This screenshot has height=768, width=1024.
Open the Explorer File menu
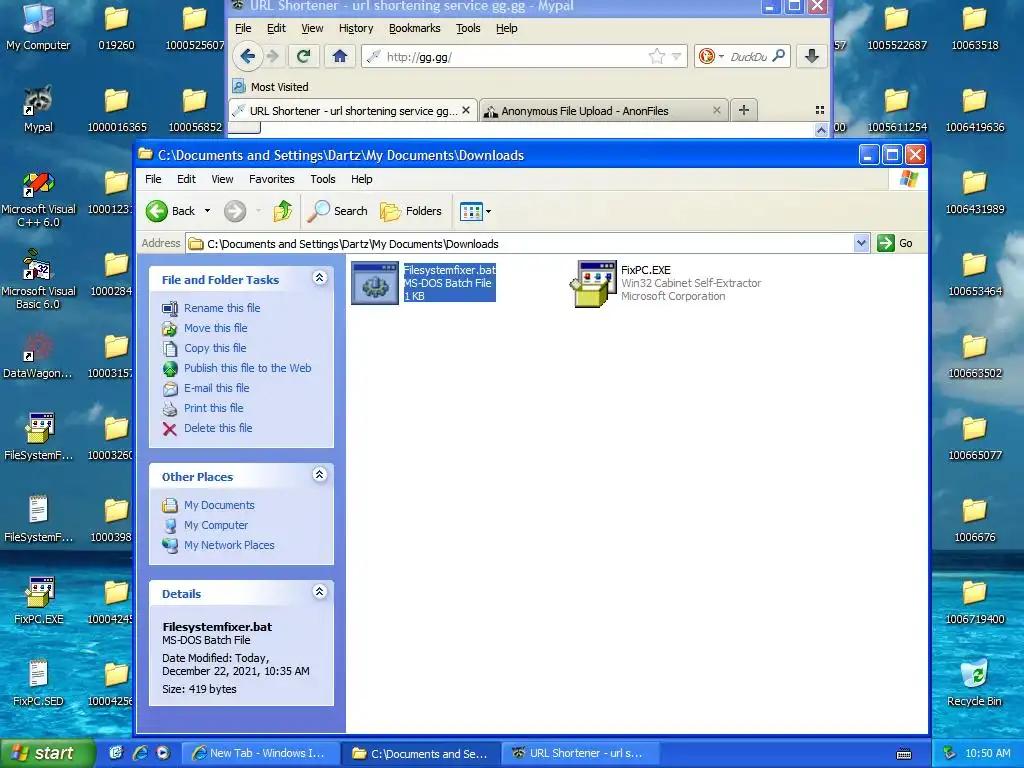(x=153, y=179)
